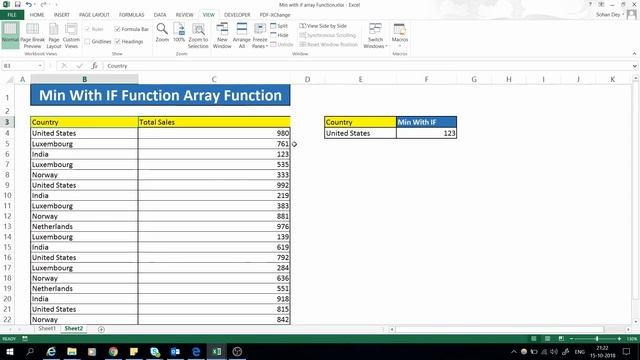Open the DATA tab
The image size is (640, 360).
coord(160,15)
